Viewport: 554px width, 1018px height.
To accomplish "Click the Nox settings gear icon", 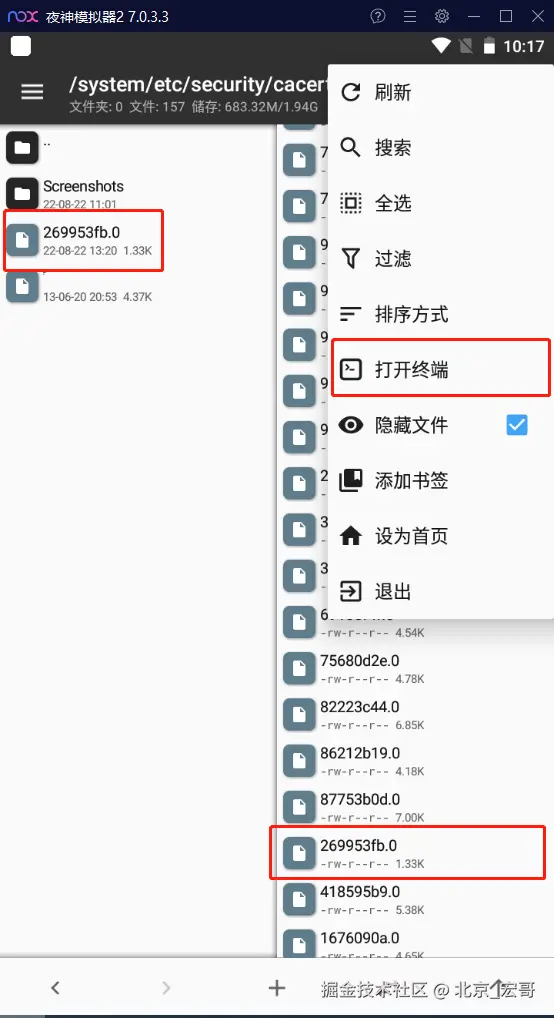I will coord(442,16).
